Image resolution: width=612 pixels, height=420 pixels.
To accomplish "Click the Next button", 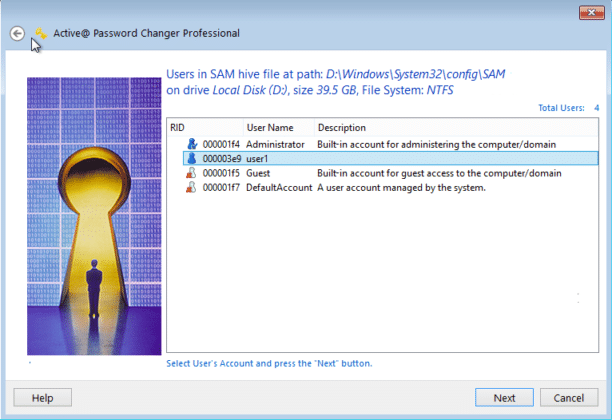I will point(504,398).
